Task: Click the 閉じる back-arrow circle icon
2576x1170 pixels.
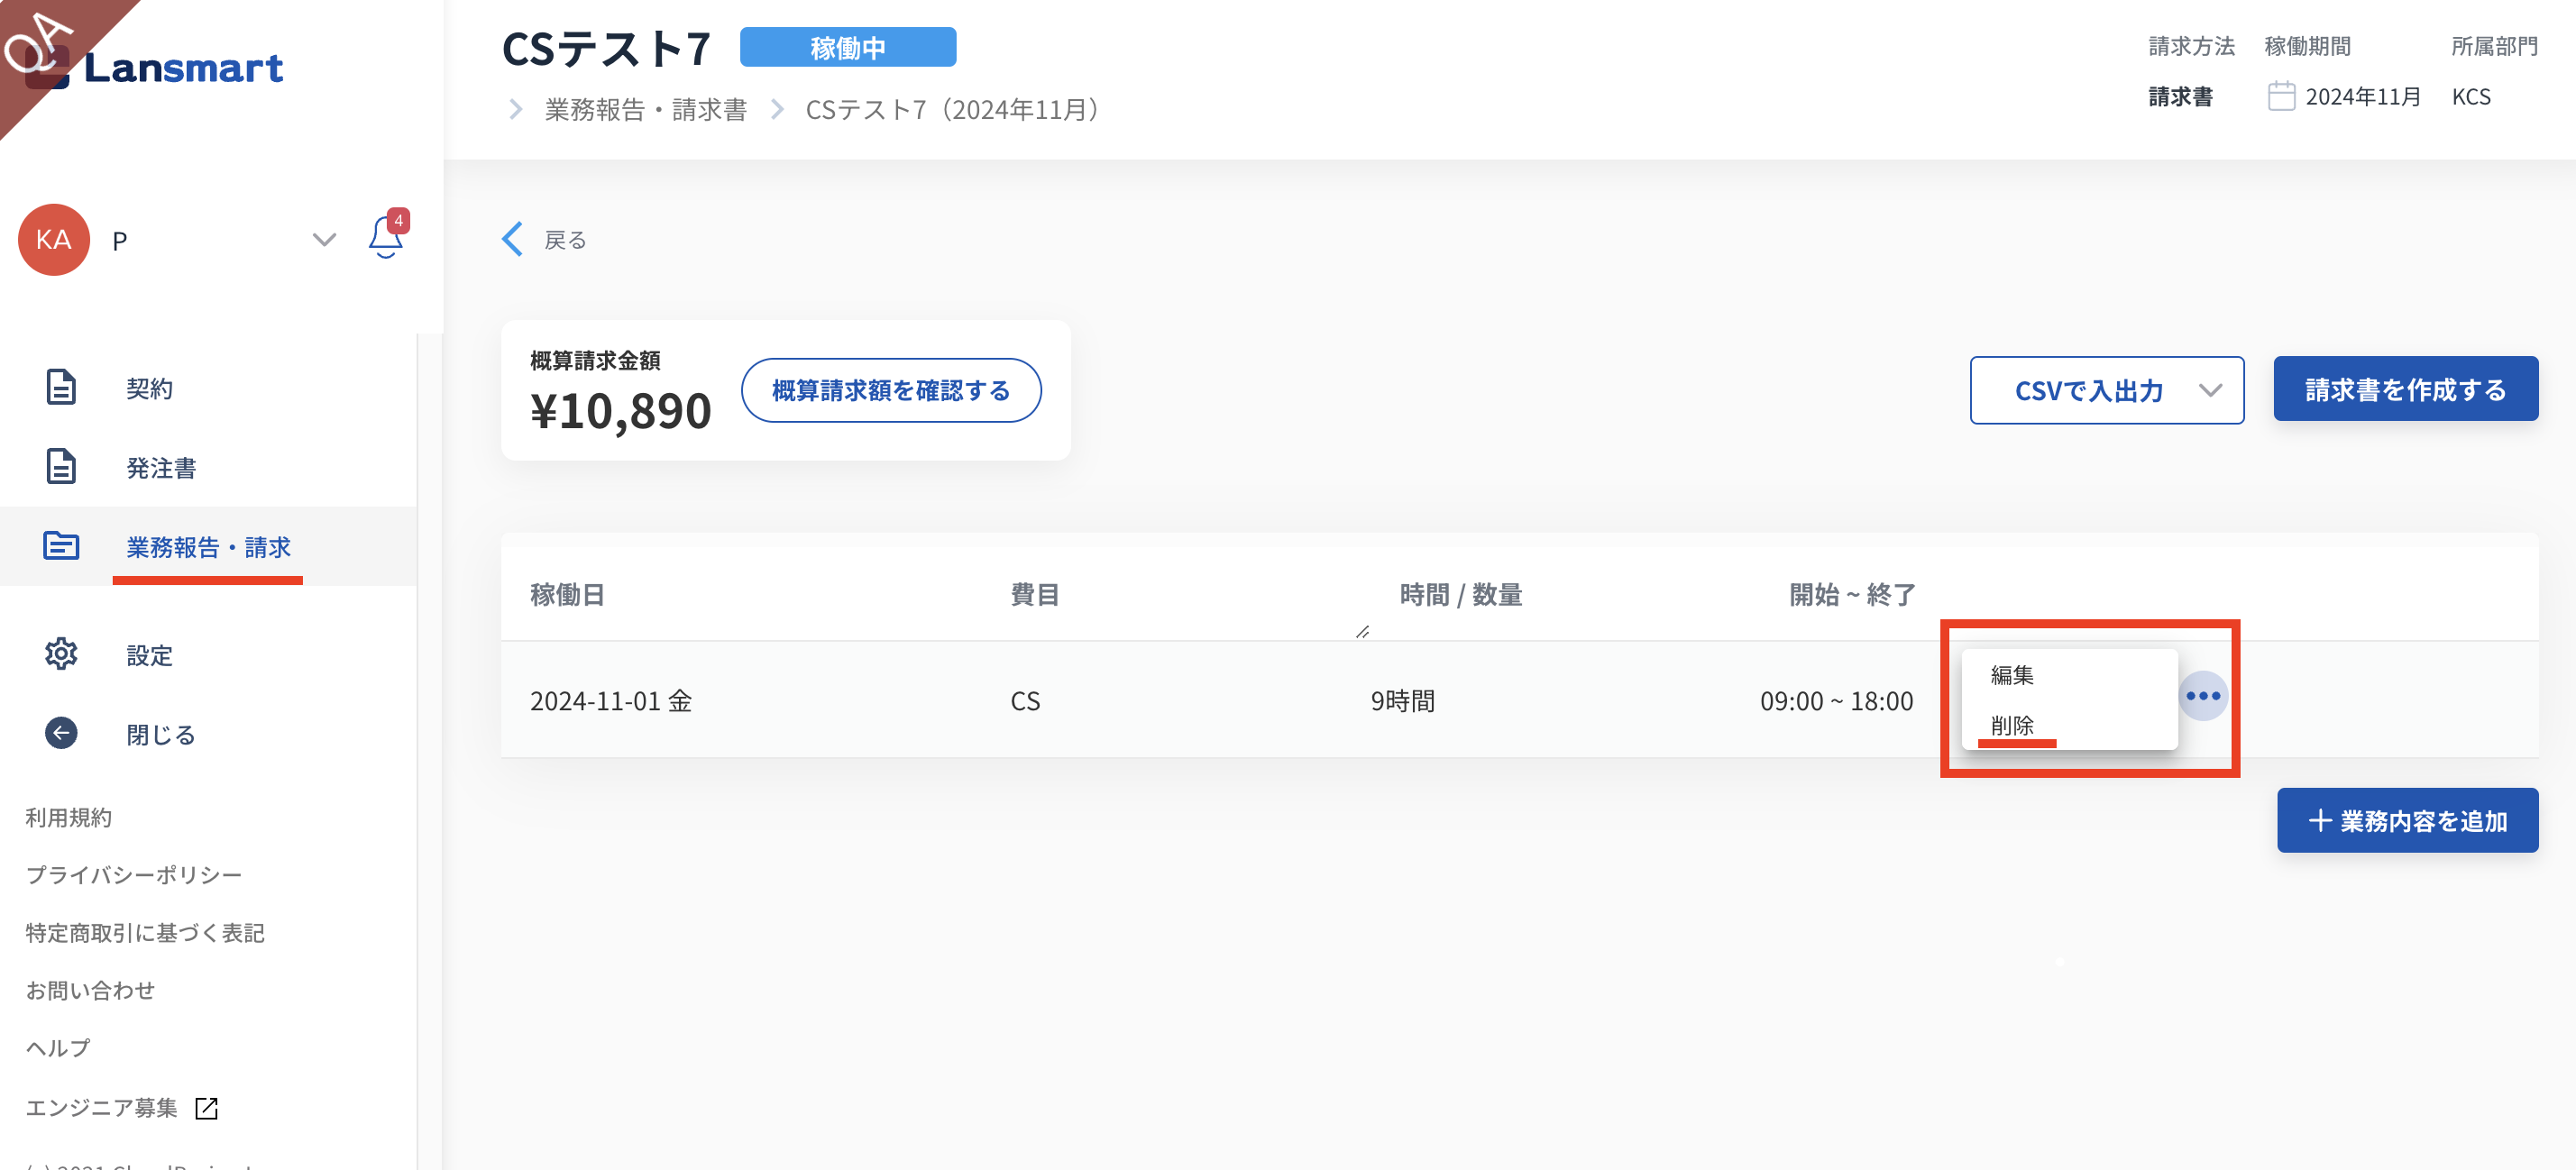Action: [x=61, y=733]
